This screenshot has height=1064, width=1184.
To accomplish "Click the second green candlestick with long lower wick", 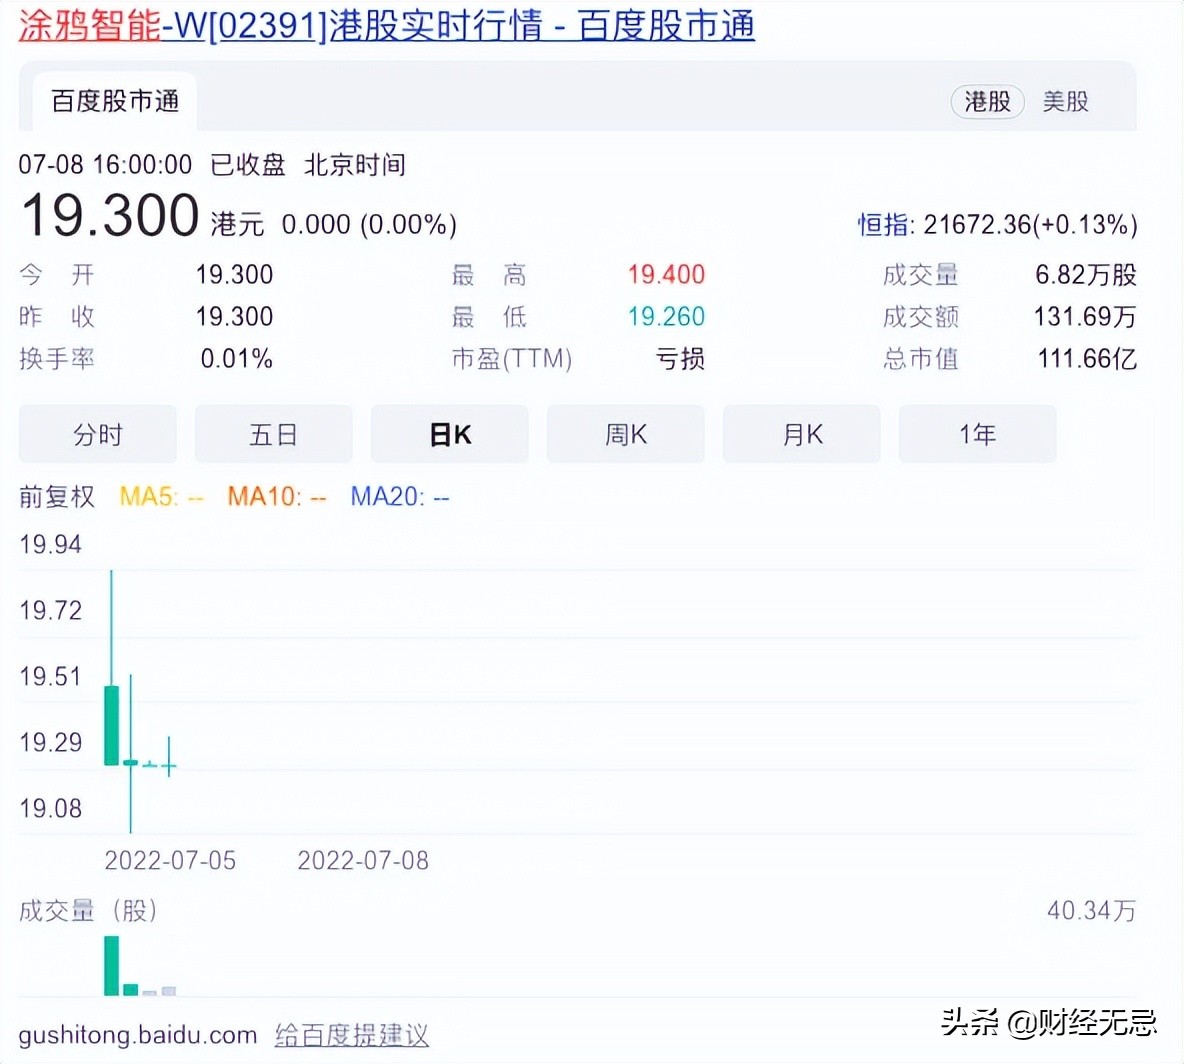I will (x=131, y=755).
